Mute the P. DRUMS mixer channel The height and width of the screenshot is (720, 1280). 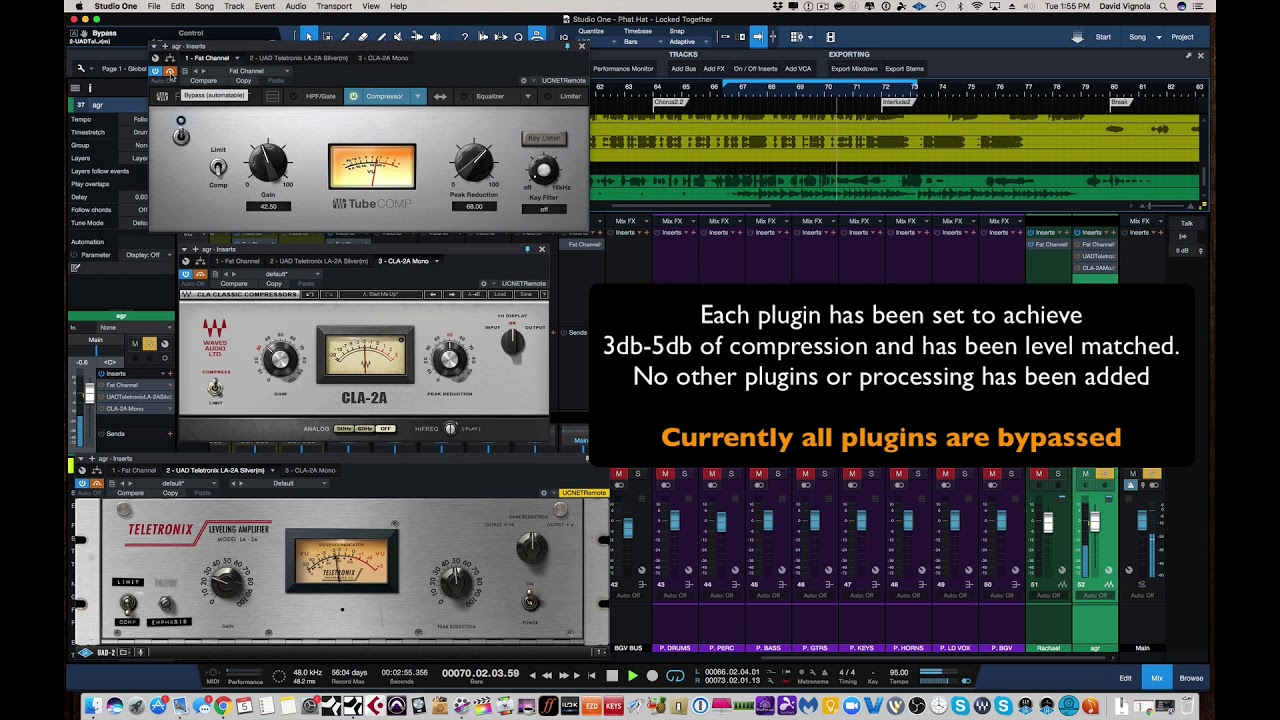click(665, 473)
